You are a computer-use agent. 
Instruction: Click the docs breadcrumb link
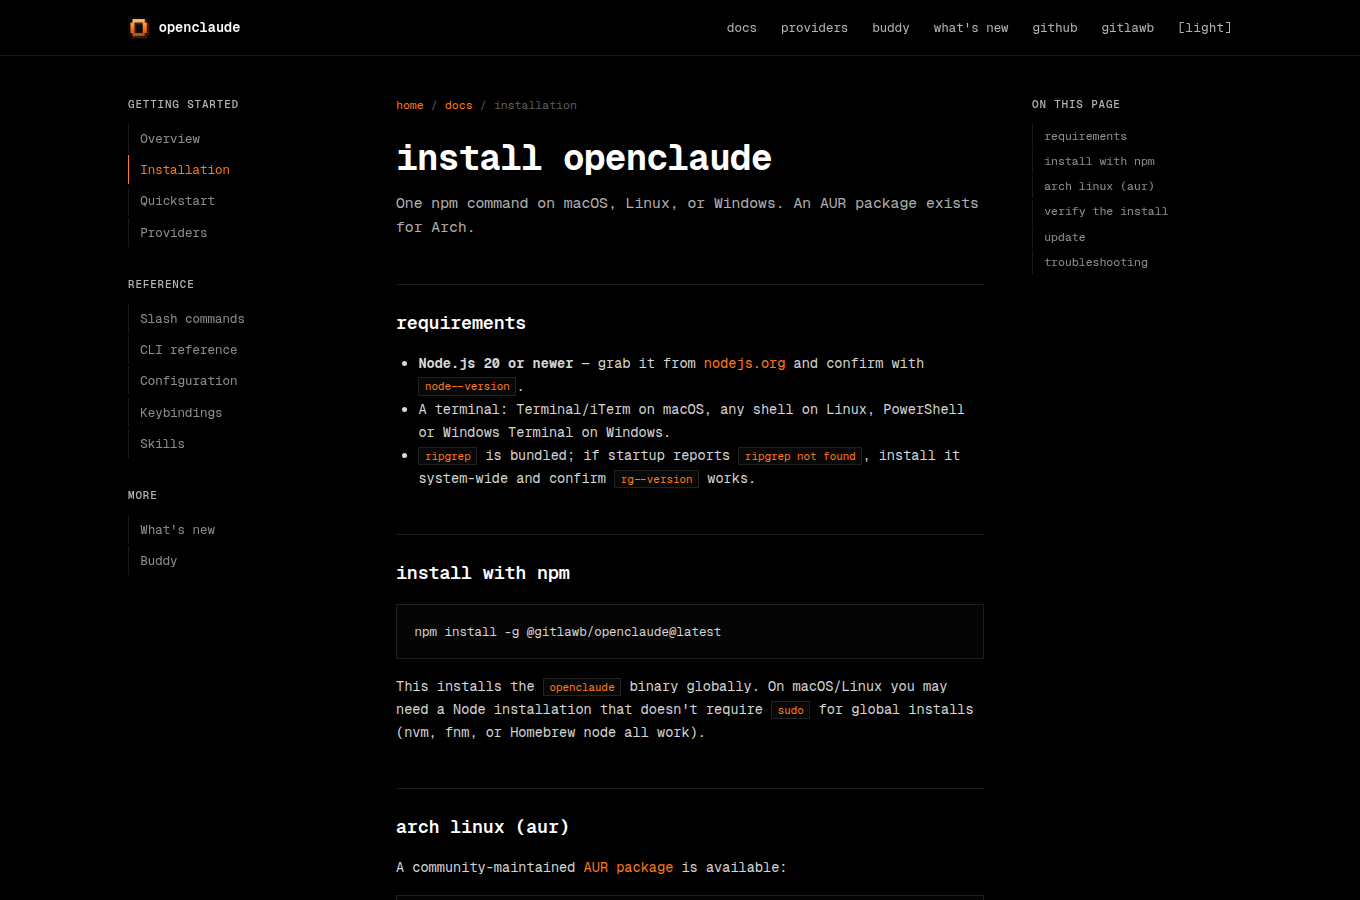tap(459, 105)
